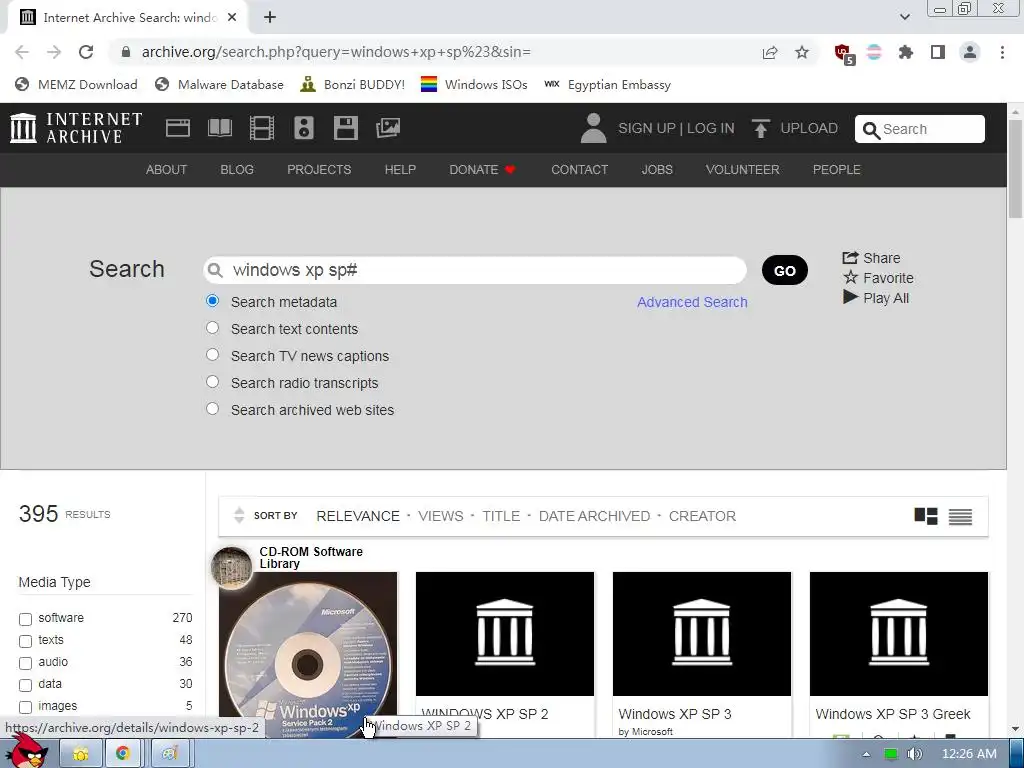The image size is (1024, 768).
Task: Open the Video film strip icon
Action: (x=262, y=128)
